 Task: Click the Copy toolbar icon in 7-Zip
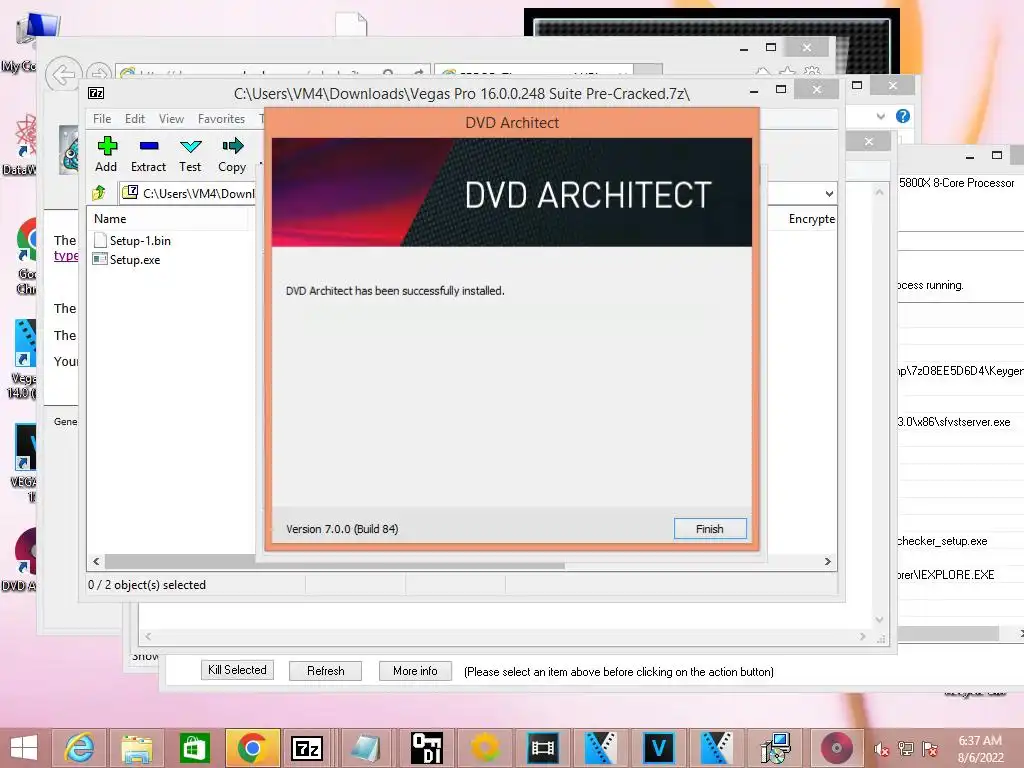tap(232, 155)
